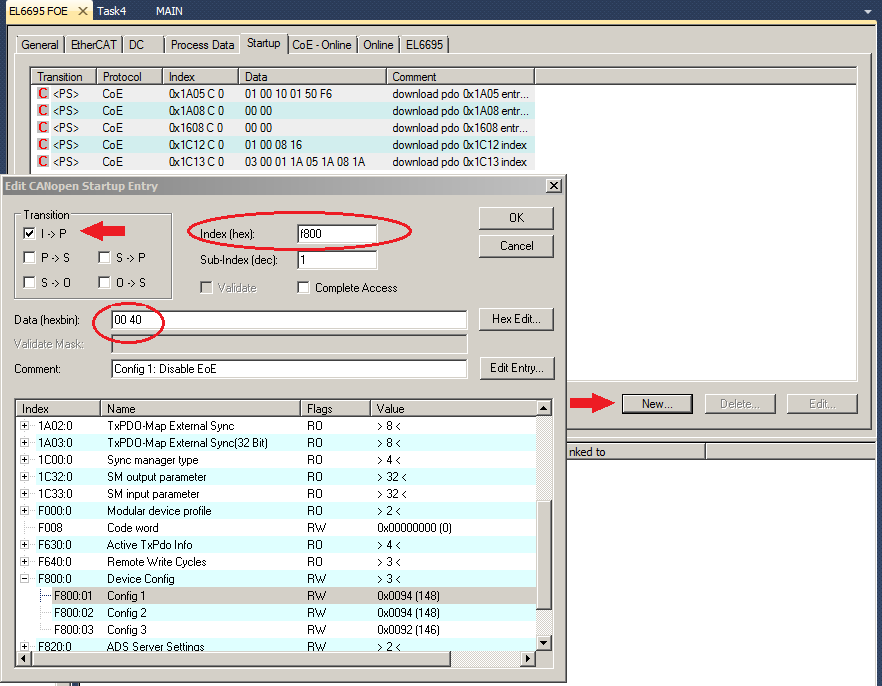
Task: Click the Cancel button
Action: pos(516,246)
